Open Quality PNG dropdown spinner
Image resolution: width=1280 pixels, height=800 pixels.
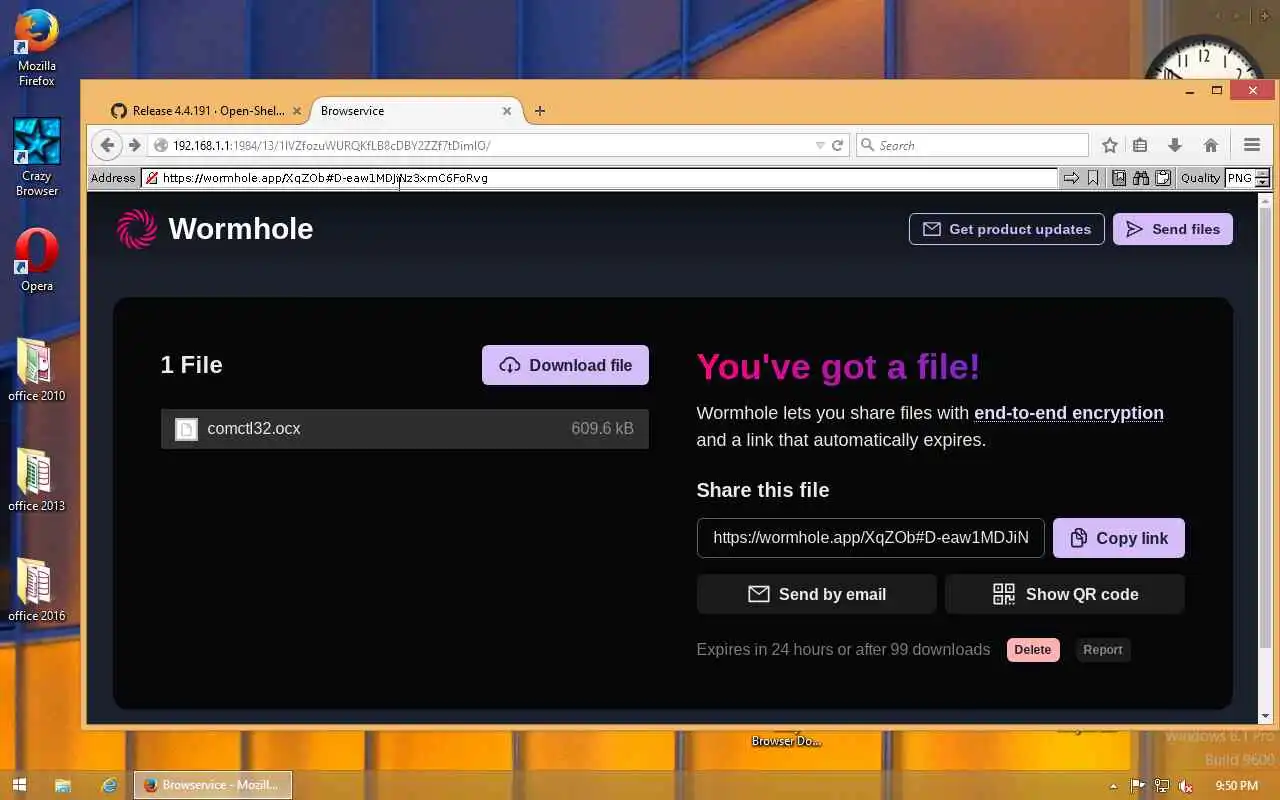pos(1262,178)
